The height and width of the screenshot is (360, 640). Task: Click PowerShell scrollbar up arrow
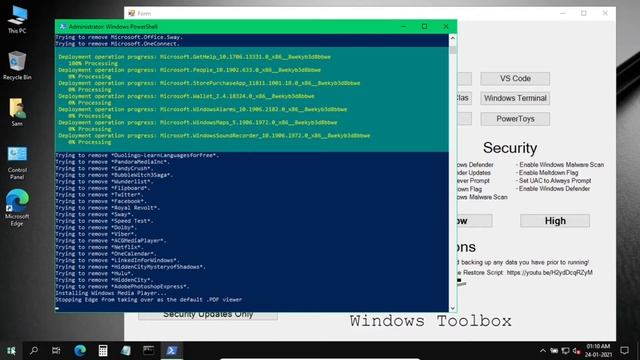(x=452, y=38)
